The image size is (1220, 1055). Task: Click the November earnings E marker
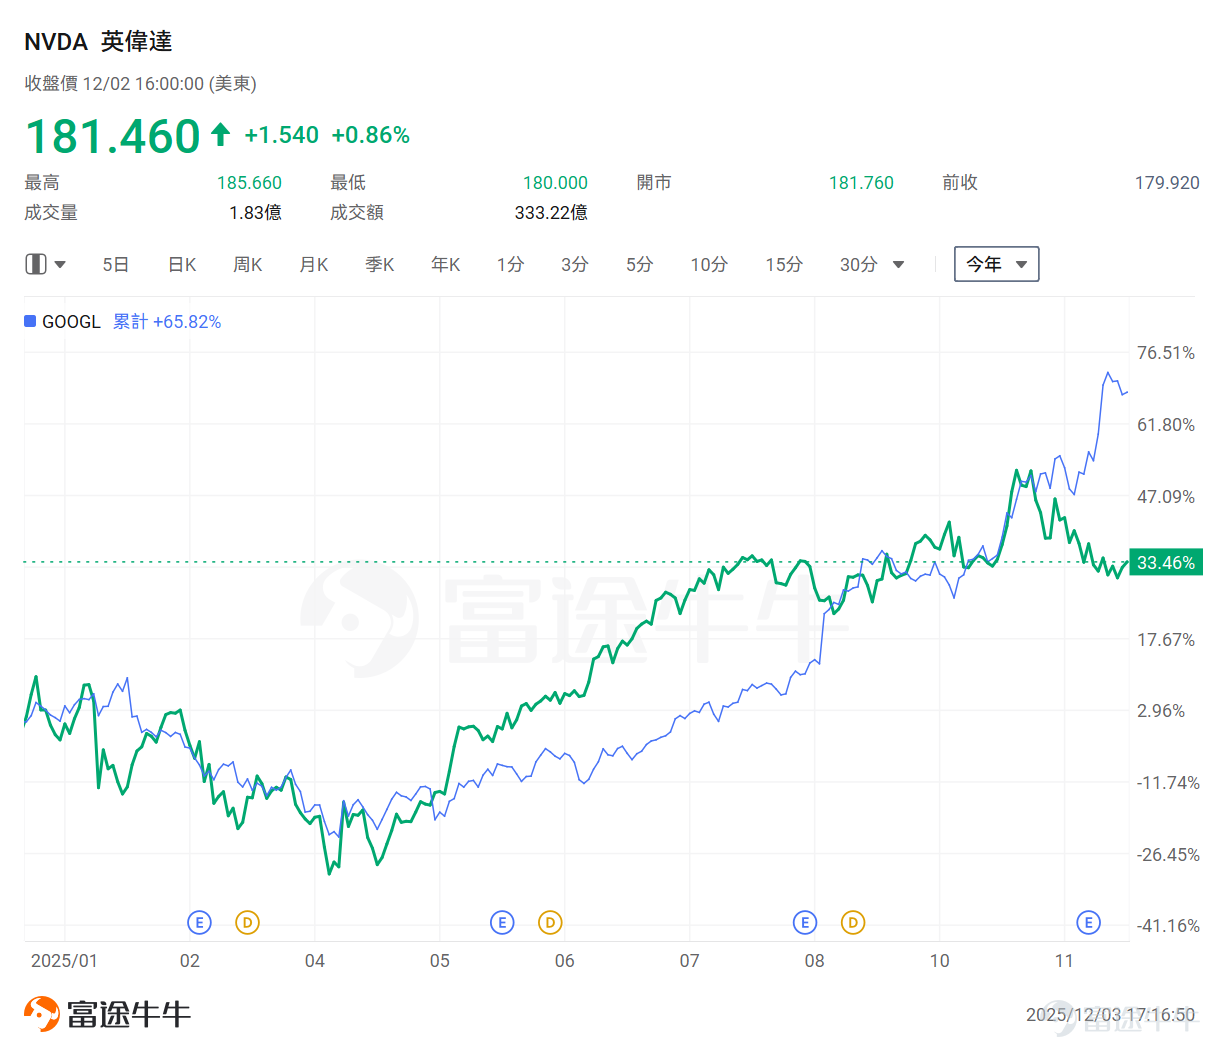tap(1088, 922)
